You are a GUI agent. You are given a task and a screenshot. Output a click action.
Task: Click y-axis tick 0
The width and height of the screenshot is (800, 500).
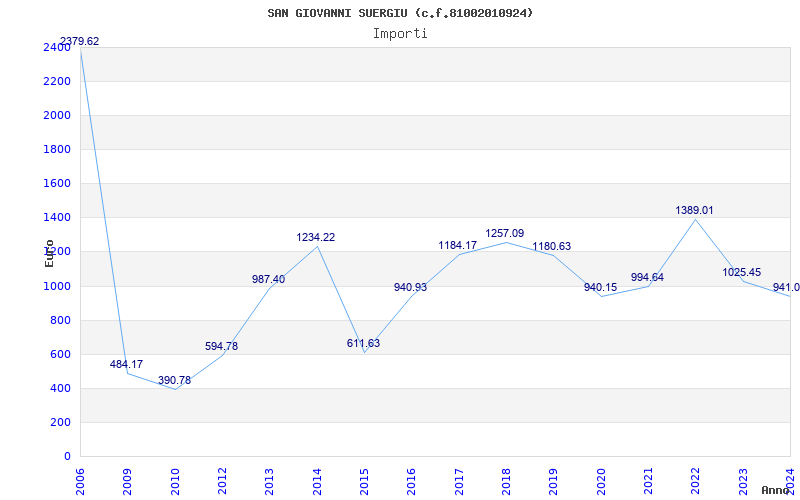pyautogui.click(x=68, y=457)
